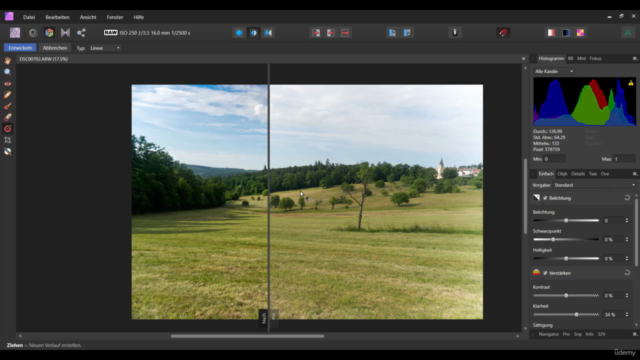The width and height of the screenshot is (640, 360).
Task: Open the Hilfe menu
Action: (138, 17)
